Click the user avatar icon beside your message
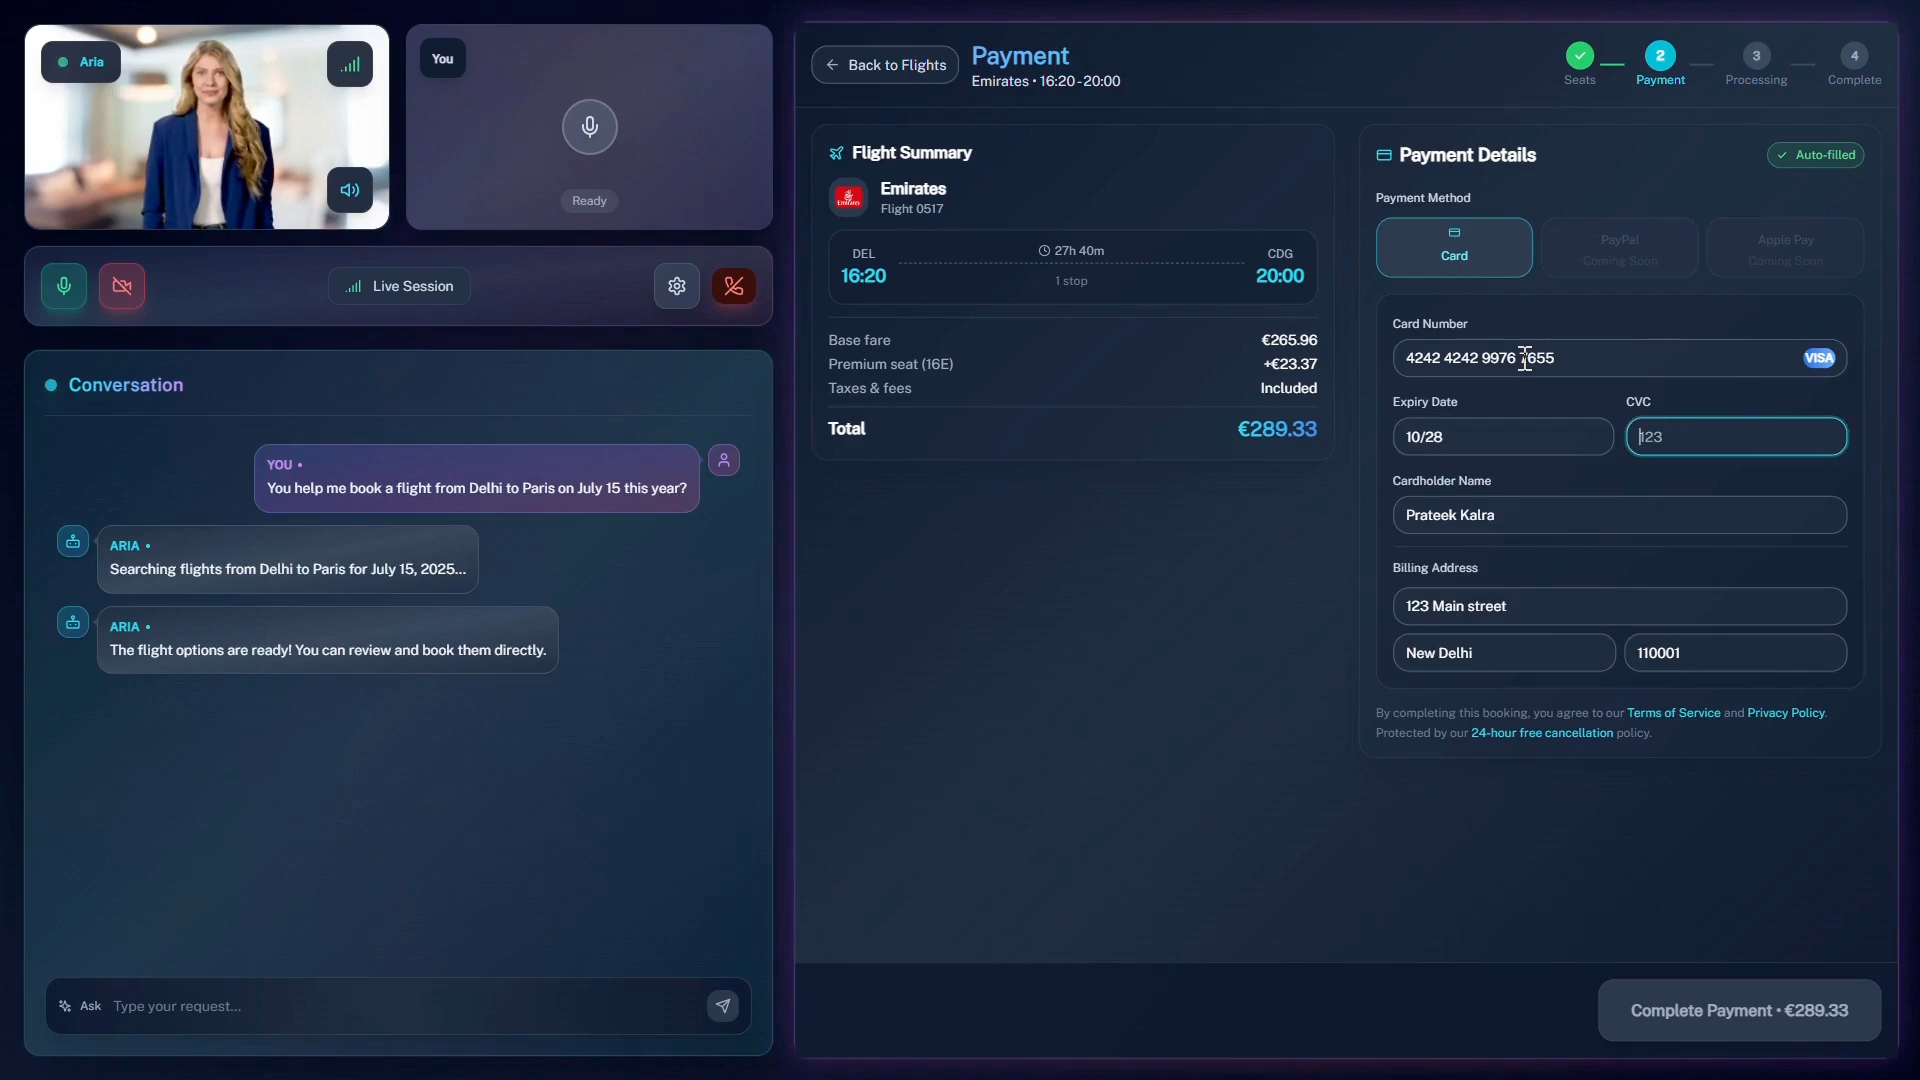The width and height of the screenshot is (1920, 1080). [x=724, y=461]
